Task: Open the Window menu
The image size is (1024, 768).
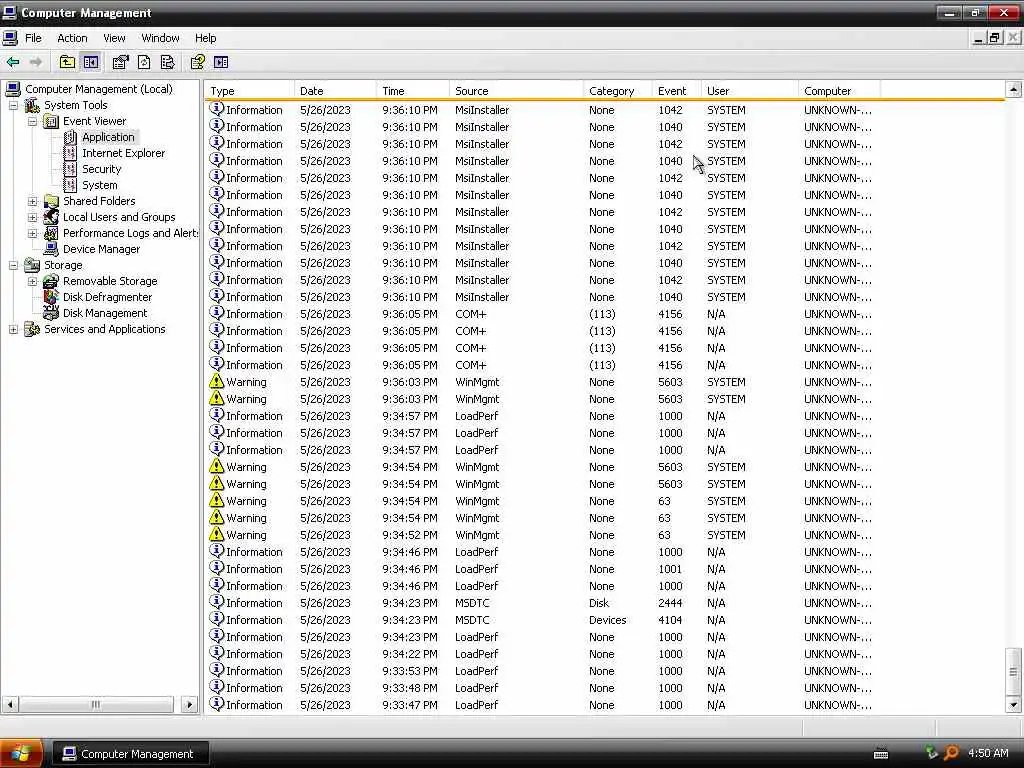Action: click(160, 38)
